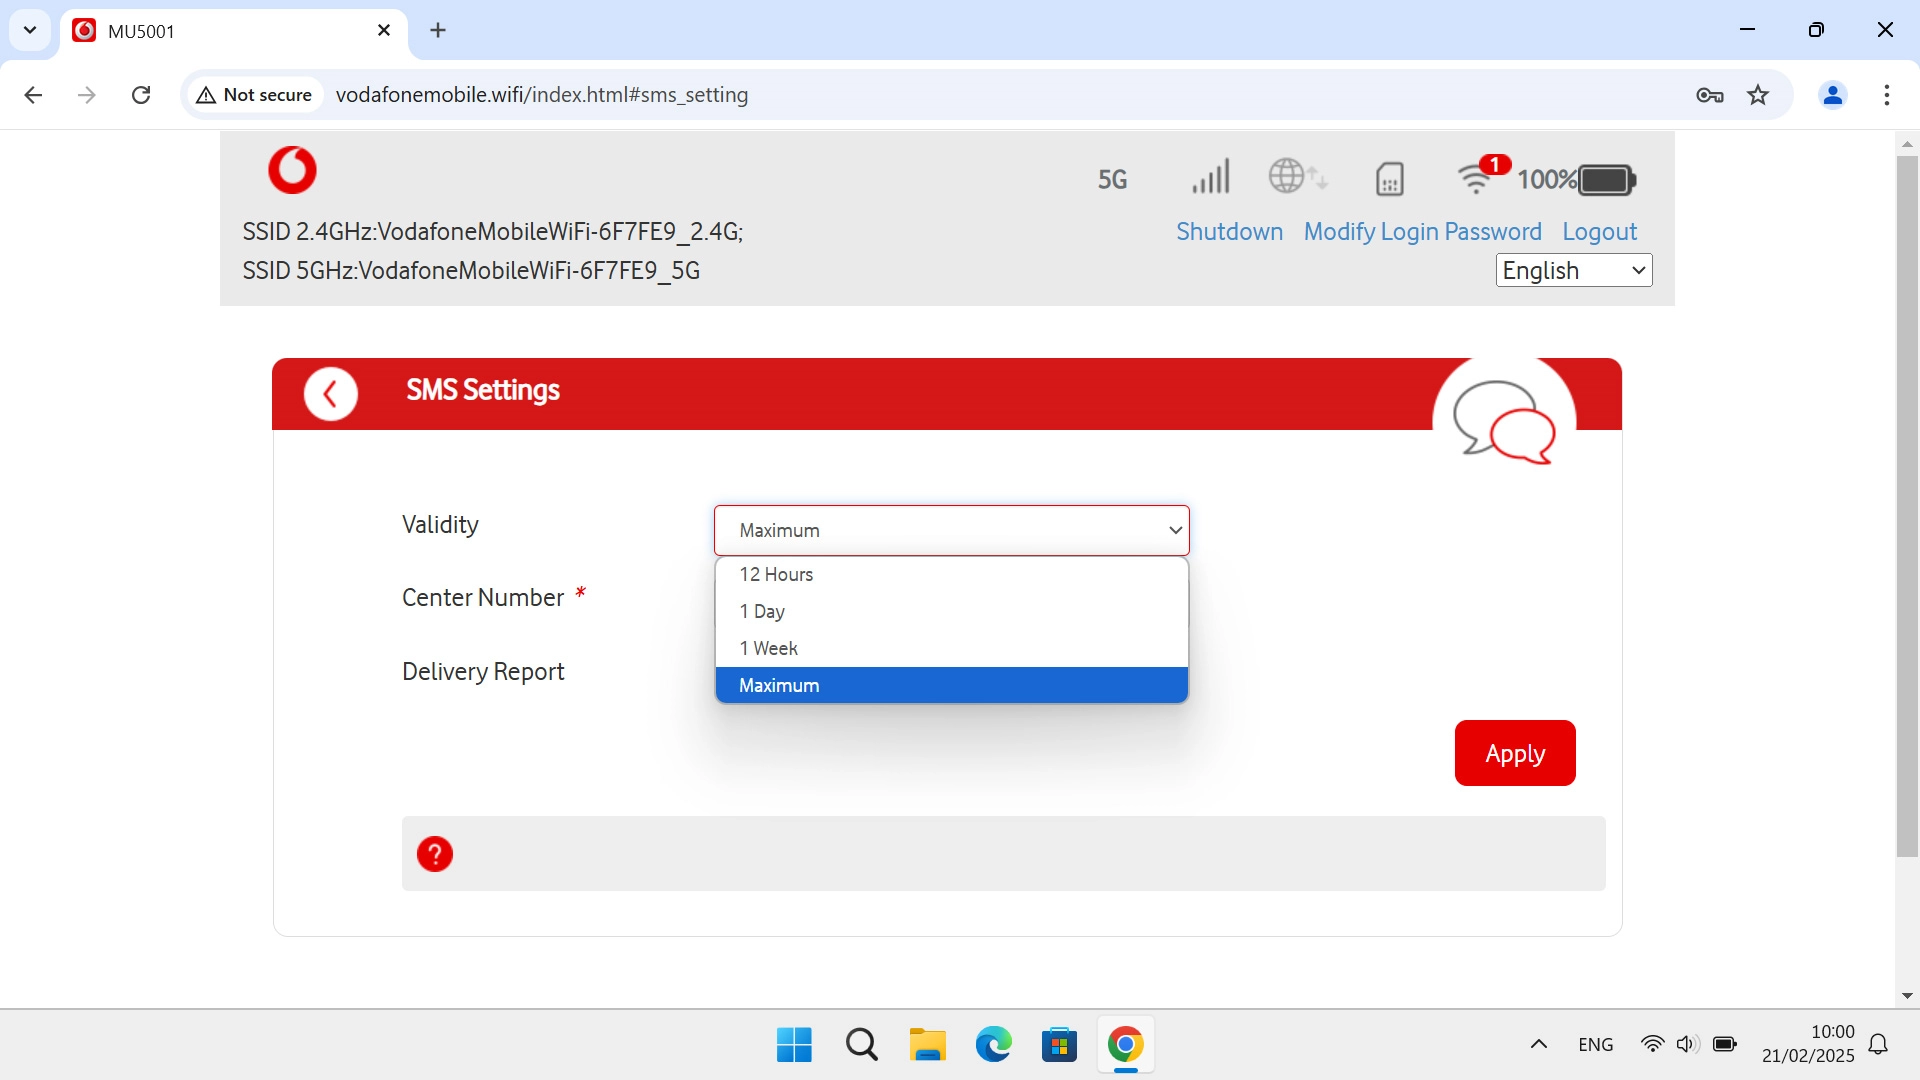Click the red question mark help icon

[435, 854]
